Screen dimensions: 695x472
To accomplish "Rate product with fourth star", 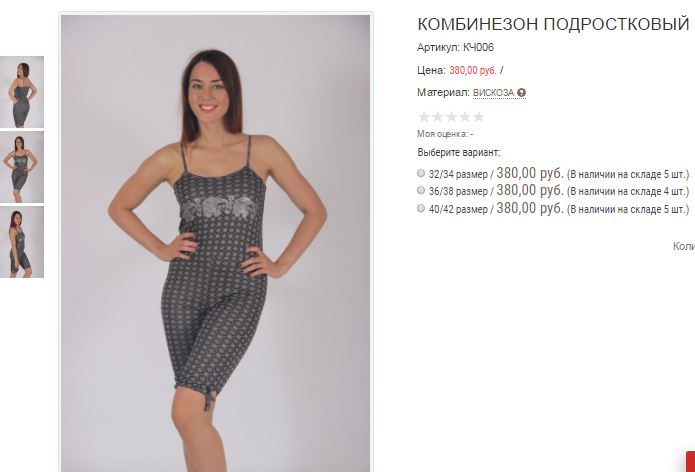I will click(465, 117).
